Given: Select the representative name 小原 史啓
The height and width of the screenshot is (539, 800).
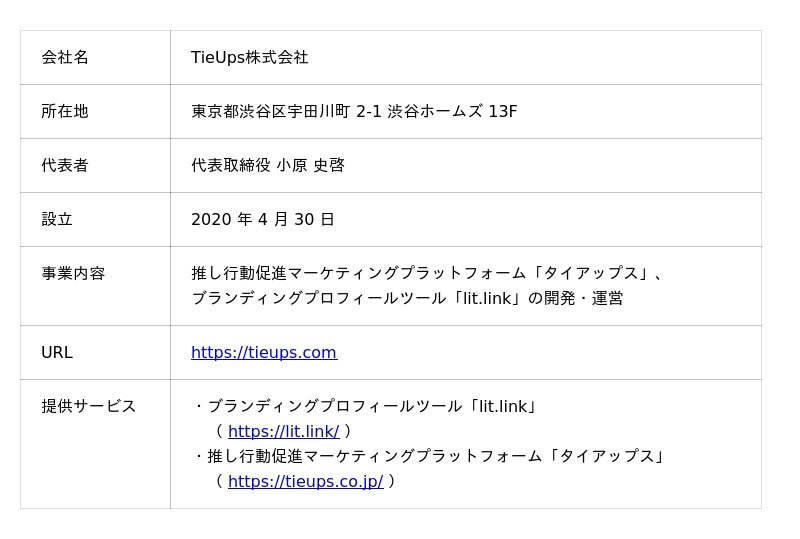Looking at the screenshot, I should pyautogui.click(x=311, y=165).
